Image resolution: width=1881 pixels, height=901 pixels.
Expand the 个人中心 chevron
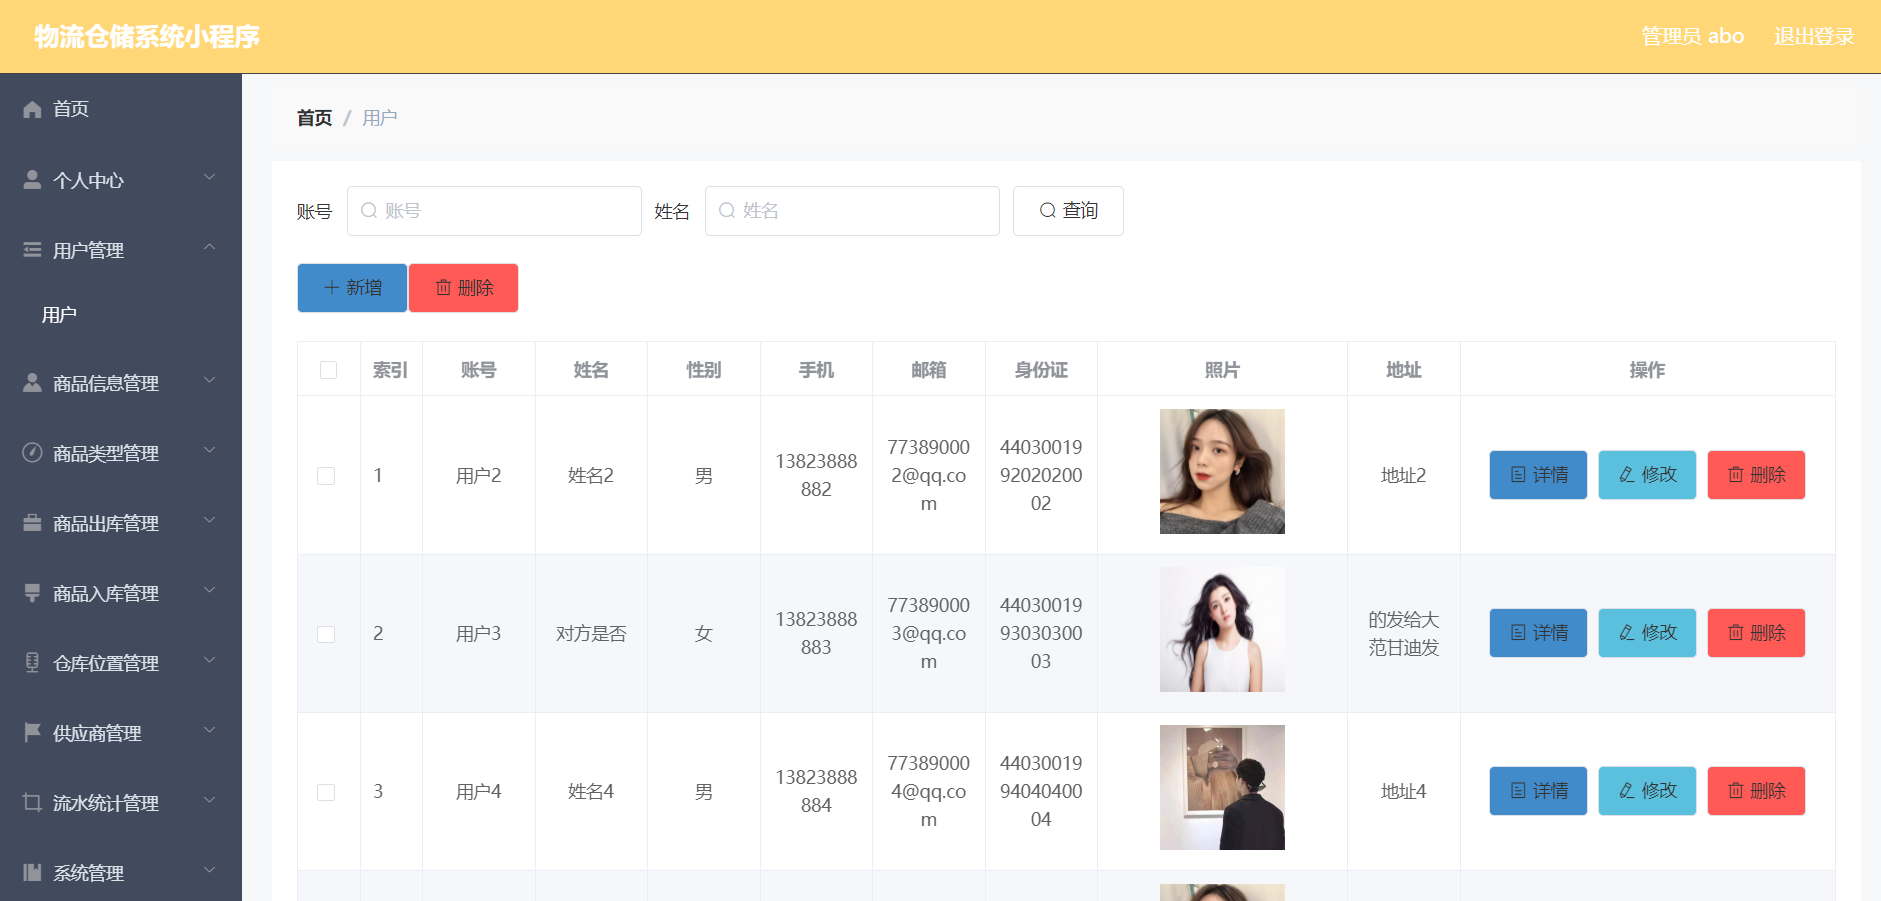point(209,178)
